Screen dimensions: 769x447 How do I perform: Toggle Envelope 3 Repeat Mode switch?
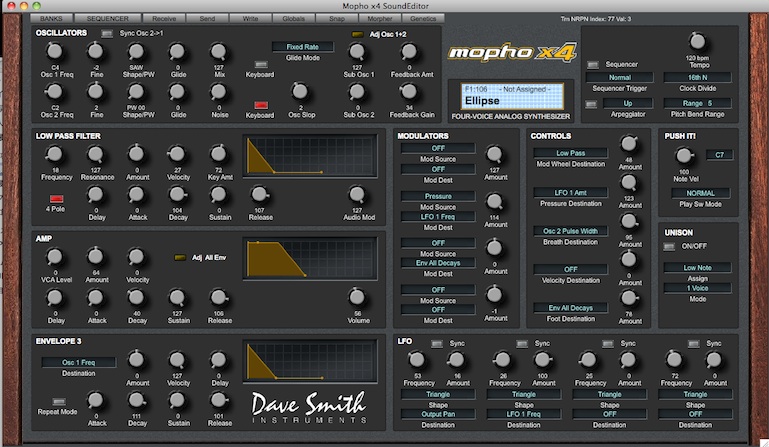point(58,401)
